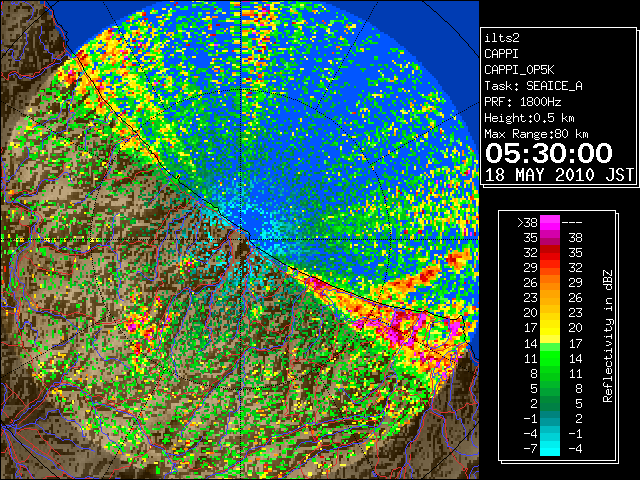This screenshot has width=640, height=480.
Task: Click the radar site center on coastline
Action: coord(242,240)
